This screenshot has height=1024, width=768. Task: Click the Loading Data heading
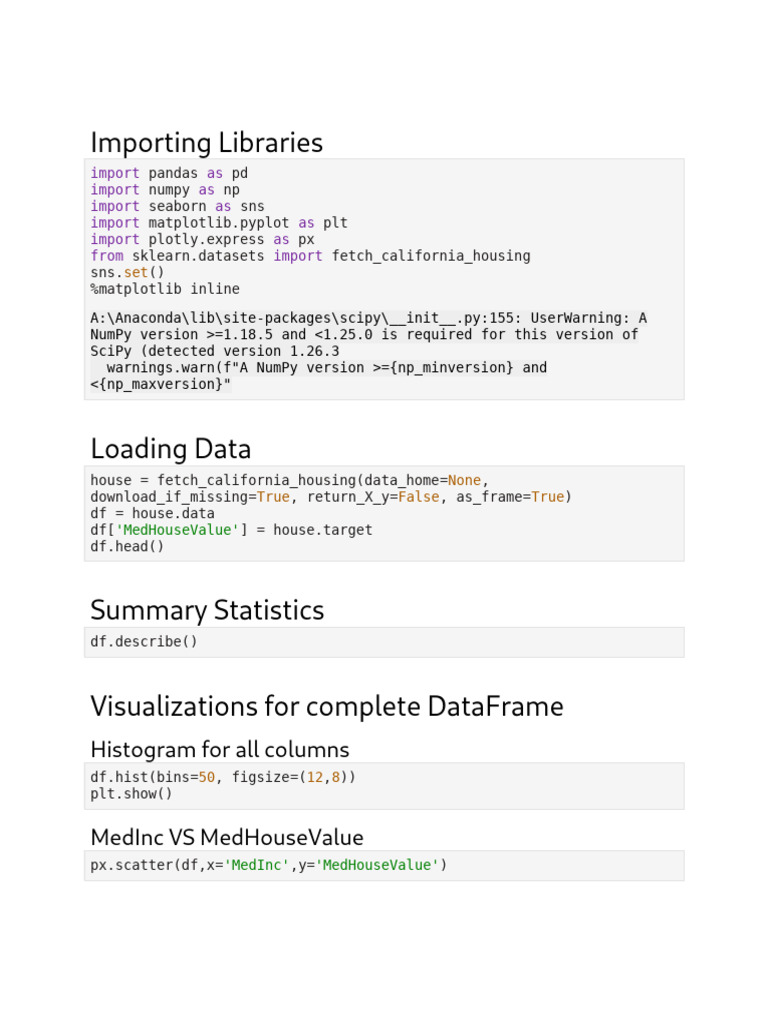(170, 449)
